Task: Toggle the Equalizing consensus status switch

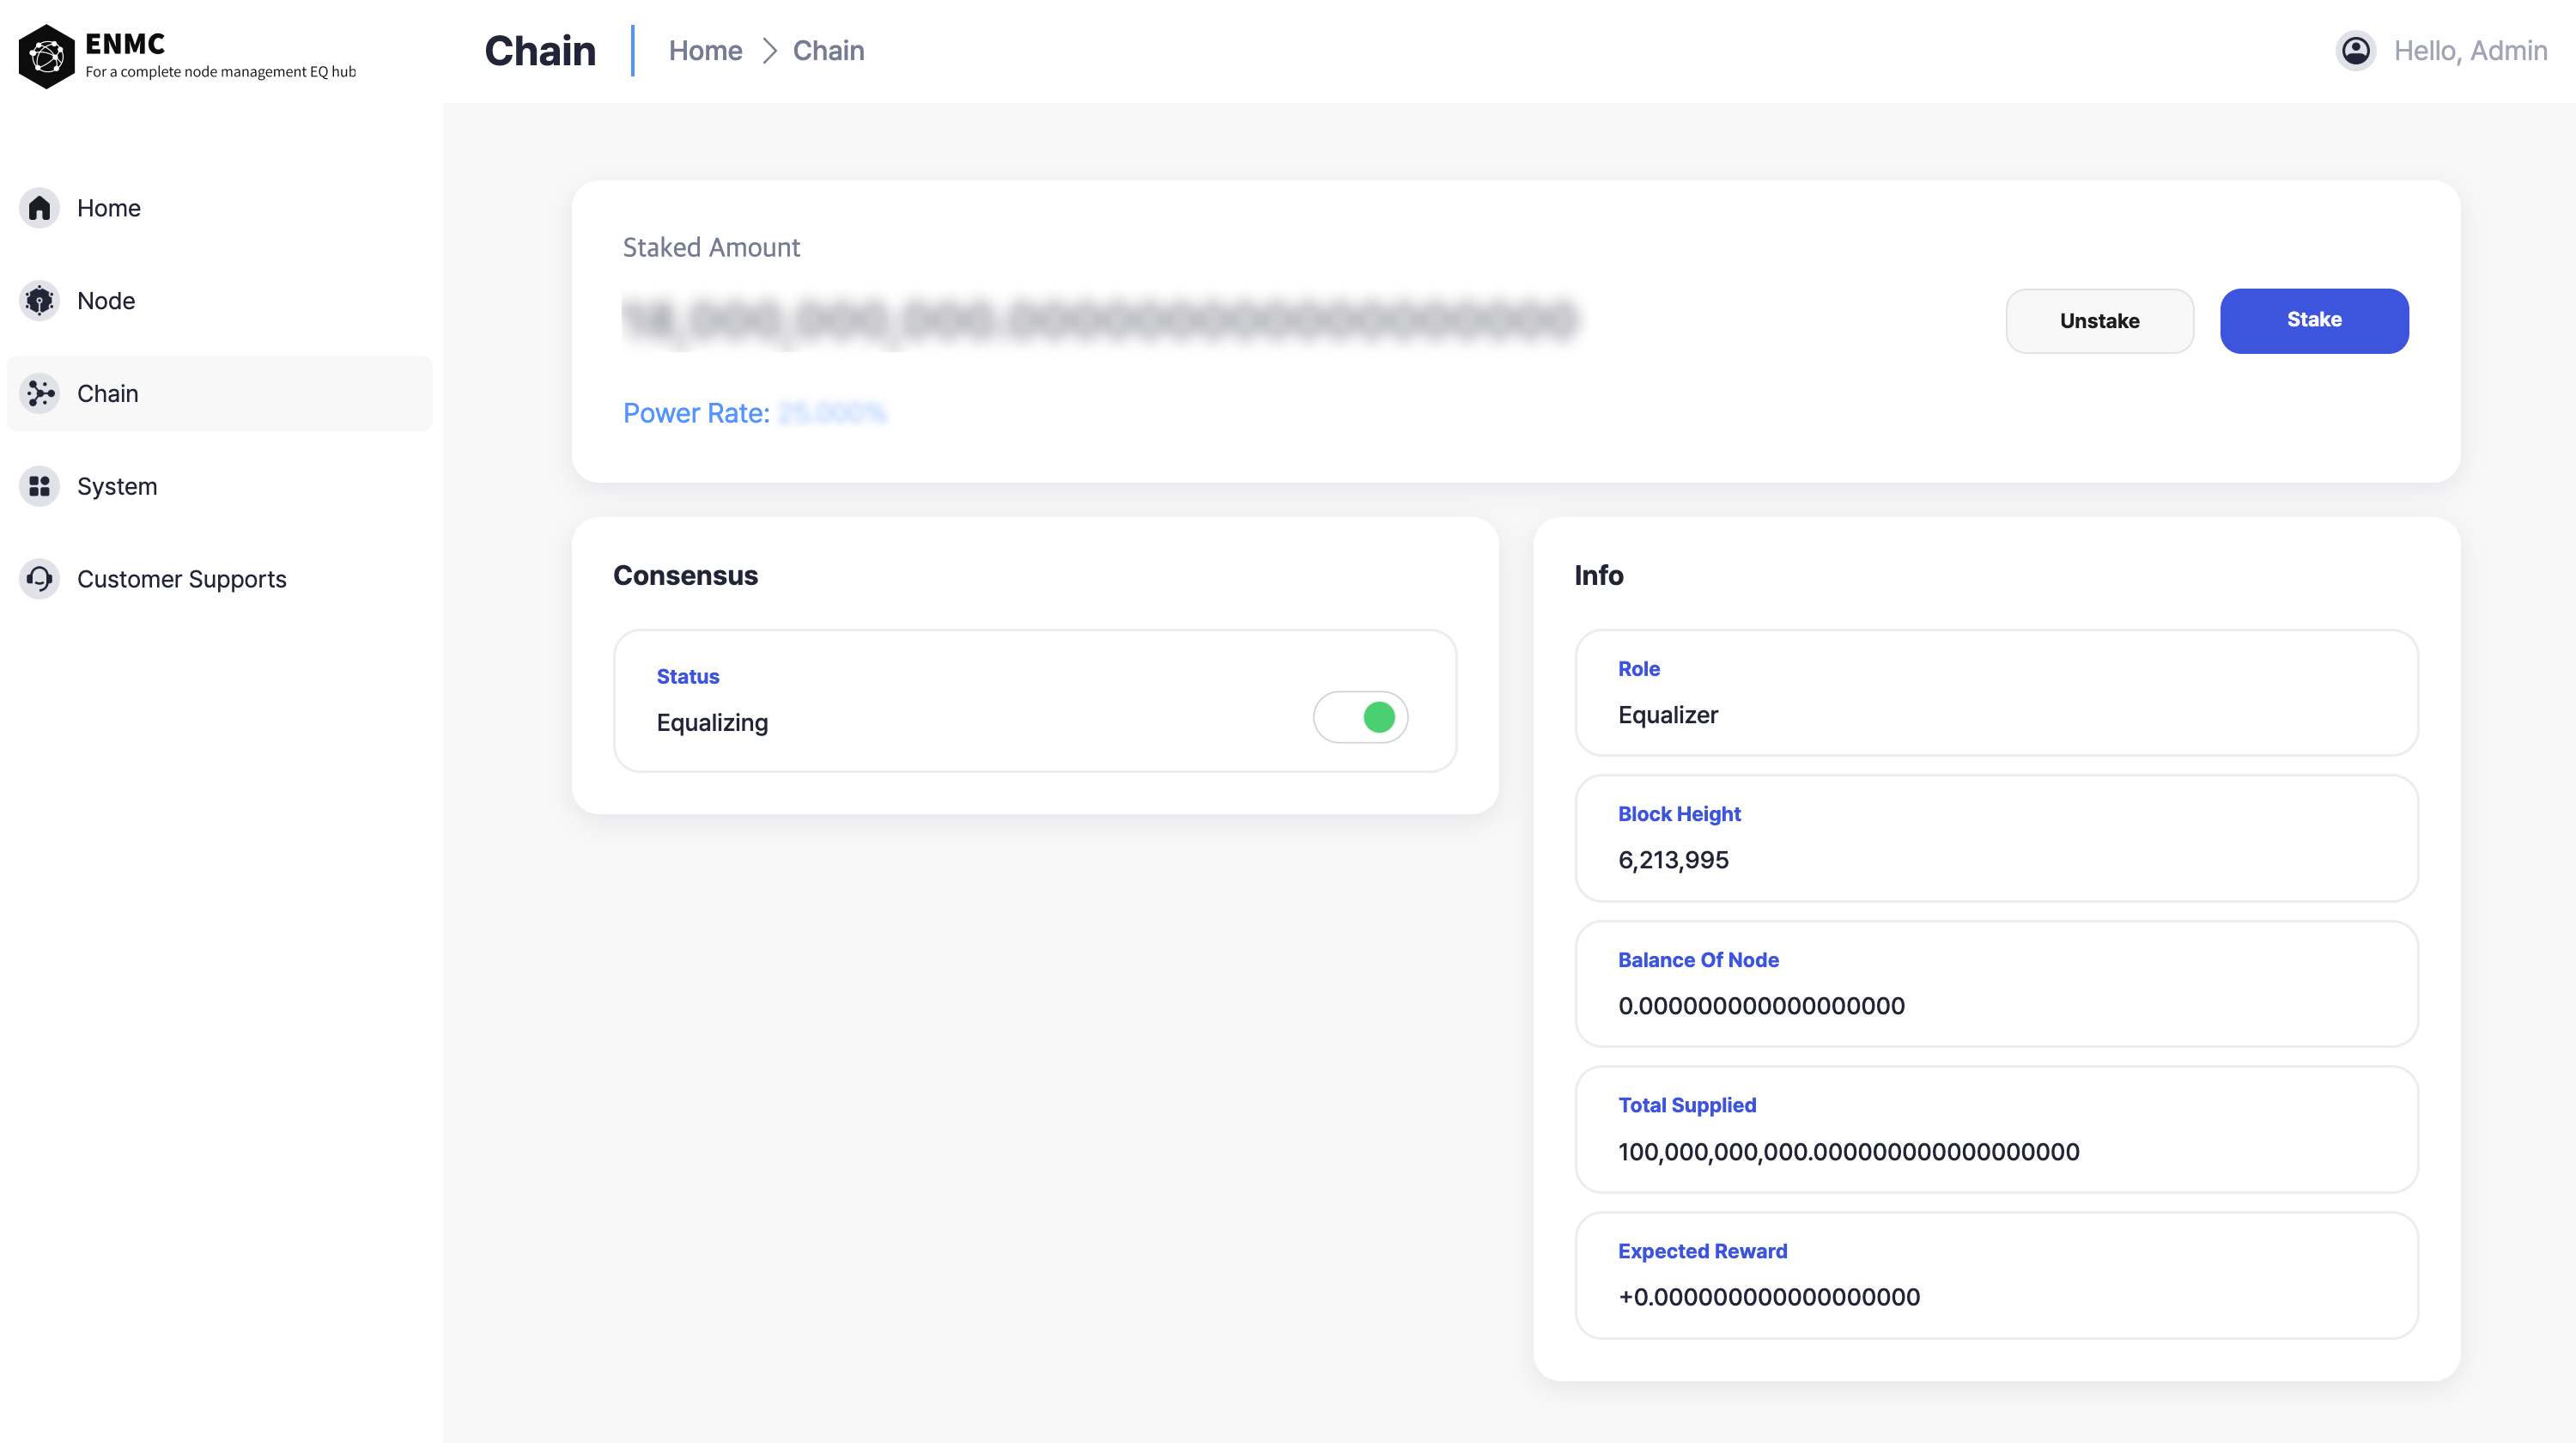Action: [1360, 717]
